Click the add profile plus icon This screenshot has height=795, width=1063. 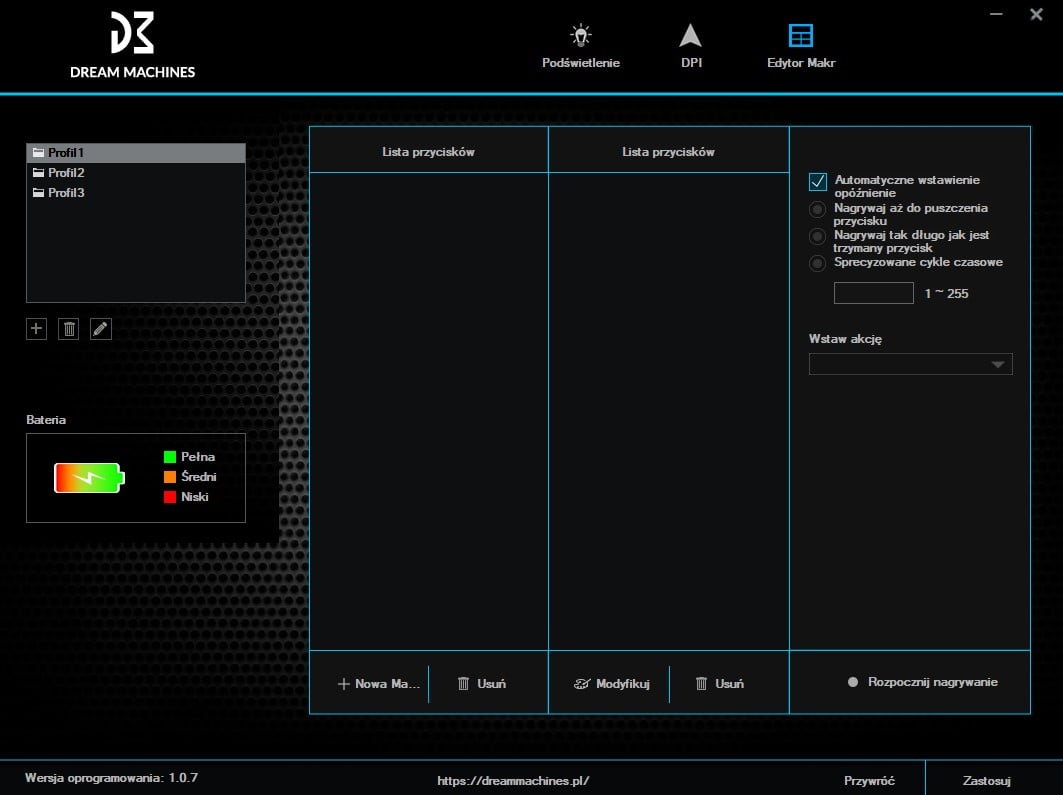37,329
